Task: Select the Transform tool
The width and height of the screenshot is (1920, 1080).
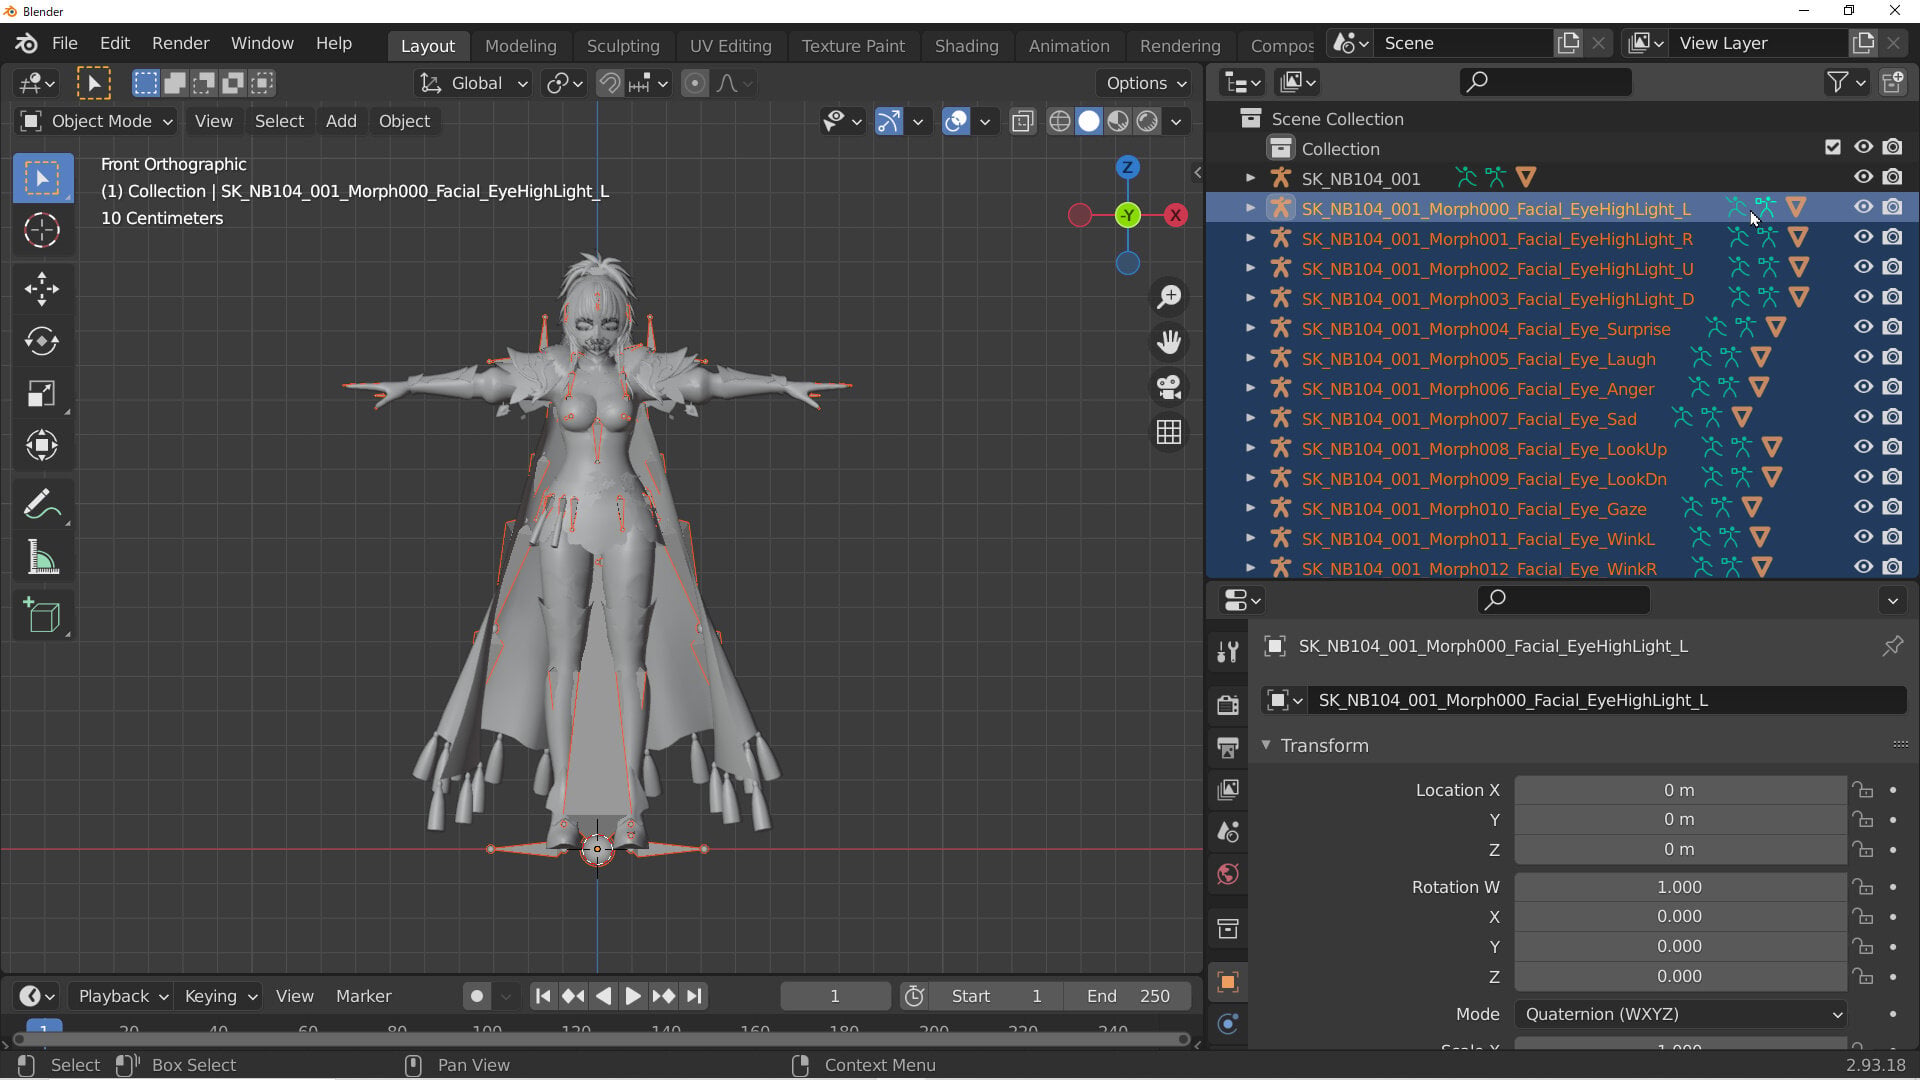Action: 42,445
